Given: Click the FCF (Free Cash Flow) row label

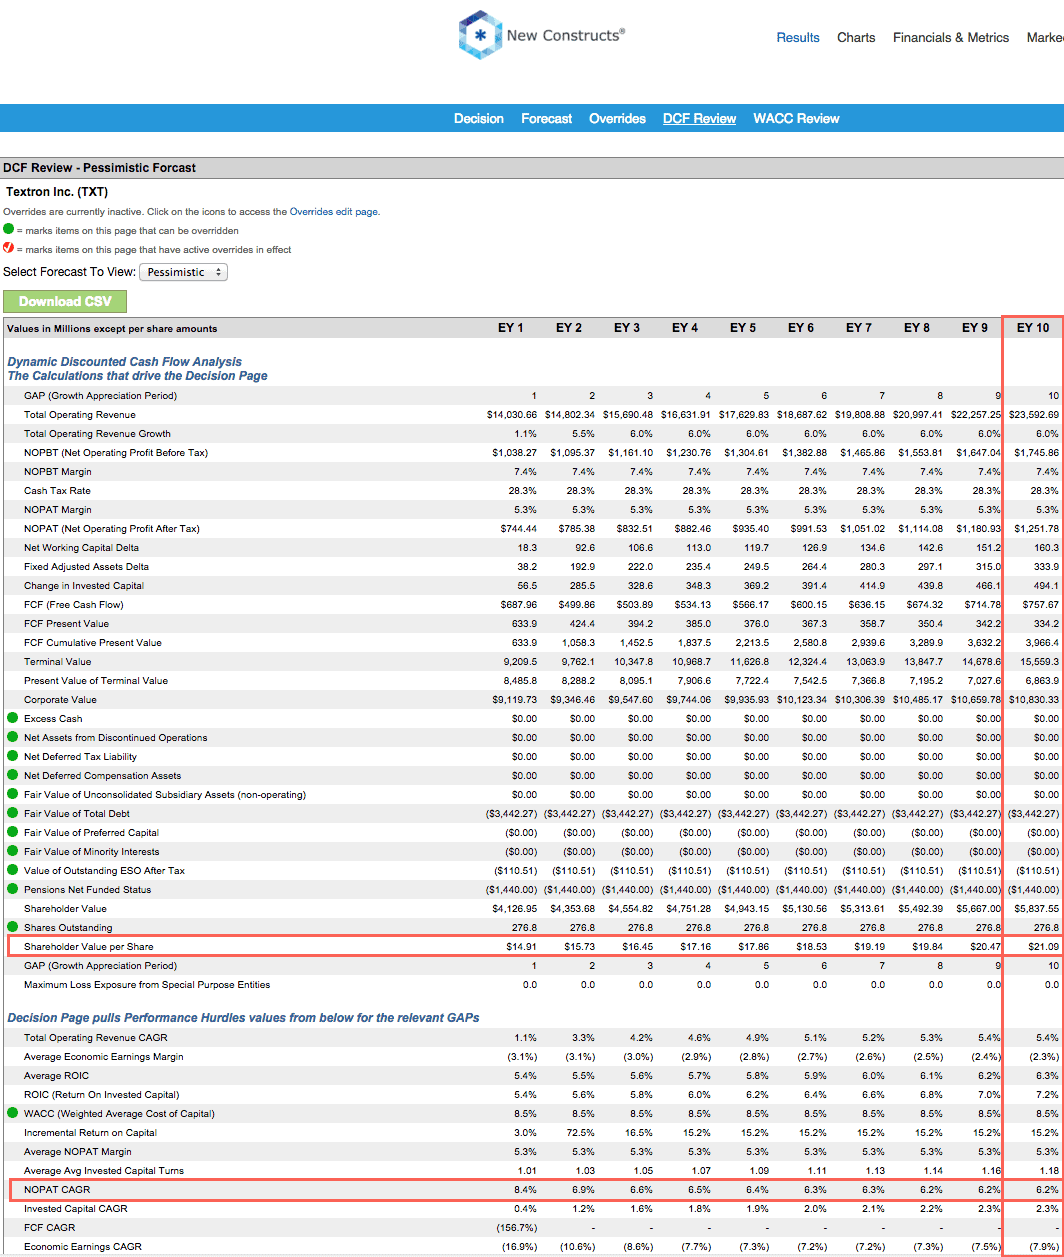Looking at the screenshot, I should click(x=74, y=604).
